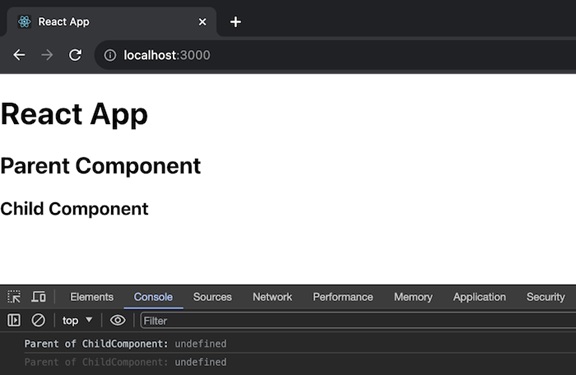Open the Performance panel tab
The image size is (576, 375).
343,297
